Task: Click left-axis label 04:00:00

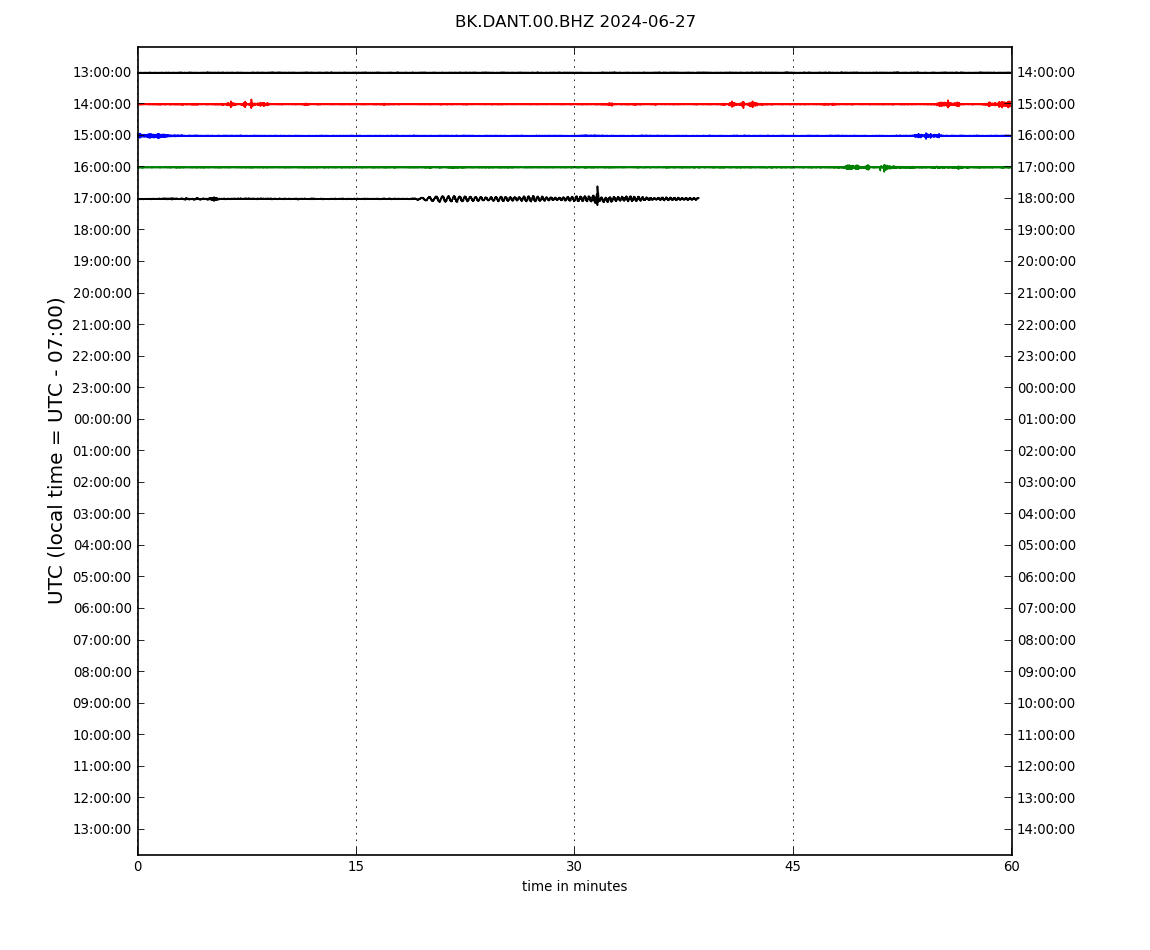Action: (102, 546)
